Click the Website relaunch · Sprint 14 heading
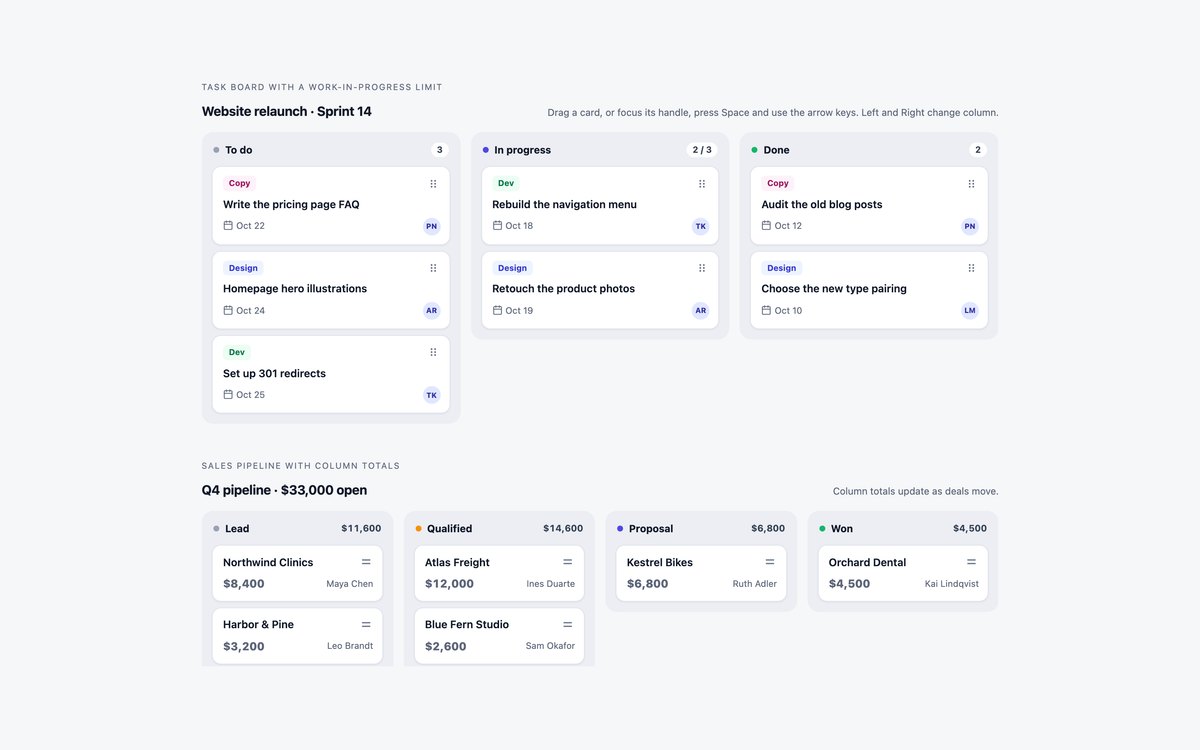Image resolution: width=1200 pixels, height=750 pixels. 287,111
